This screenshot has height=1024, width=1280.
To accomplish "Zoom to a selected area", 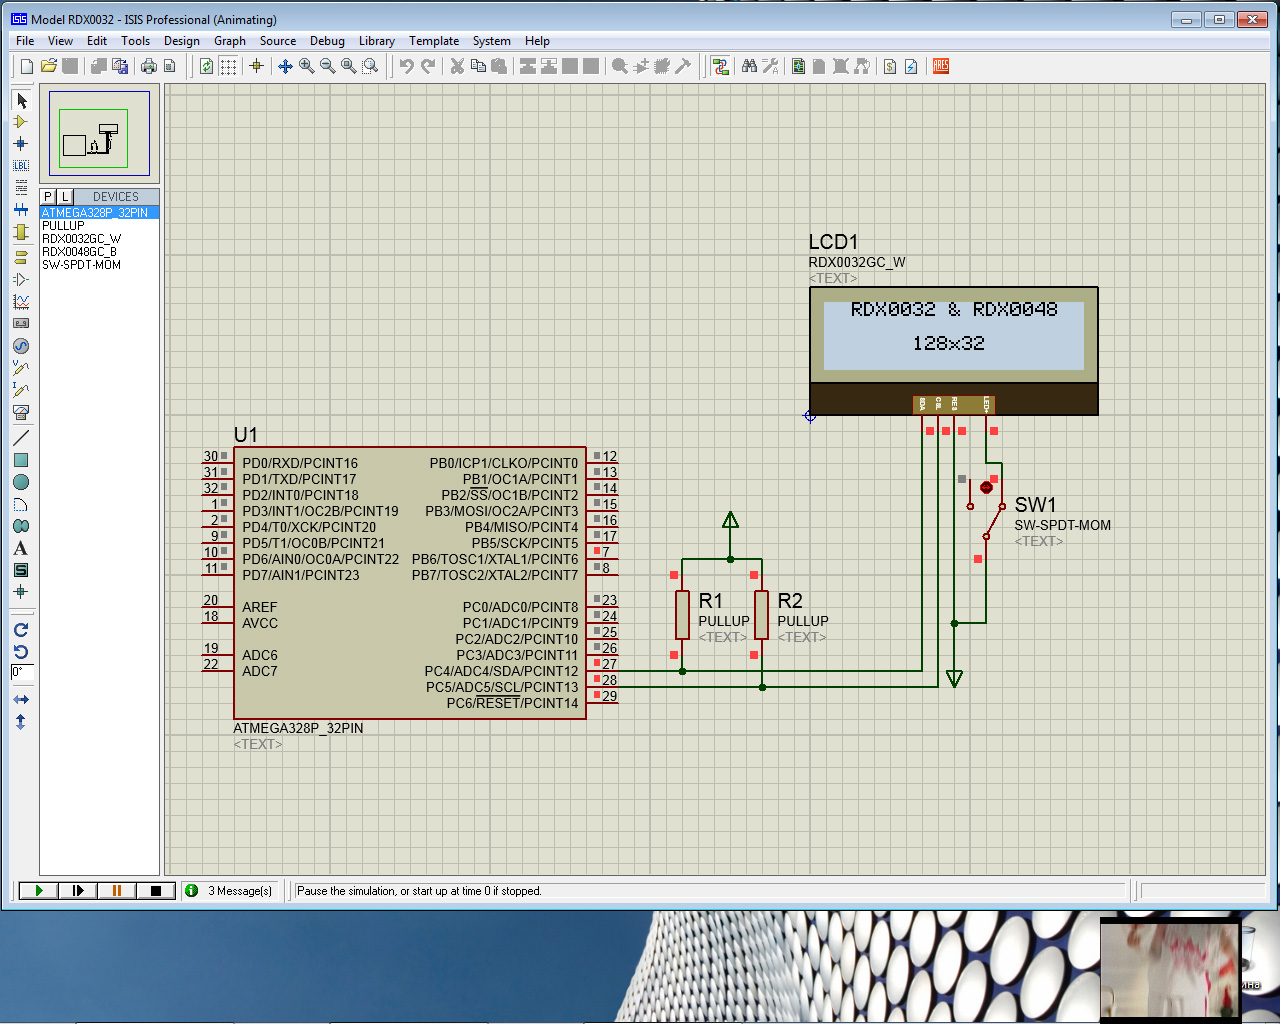I will [x=370, y=66].
